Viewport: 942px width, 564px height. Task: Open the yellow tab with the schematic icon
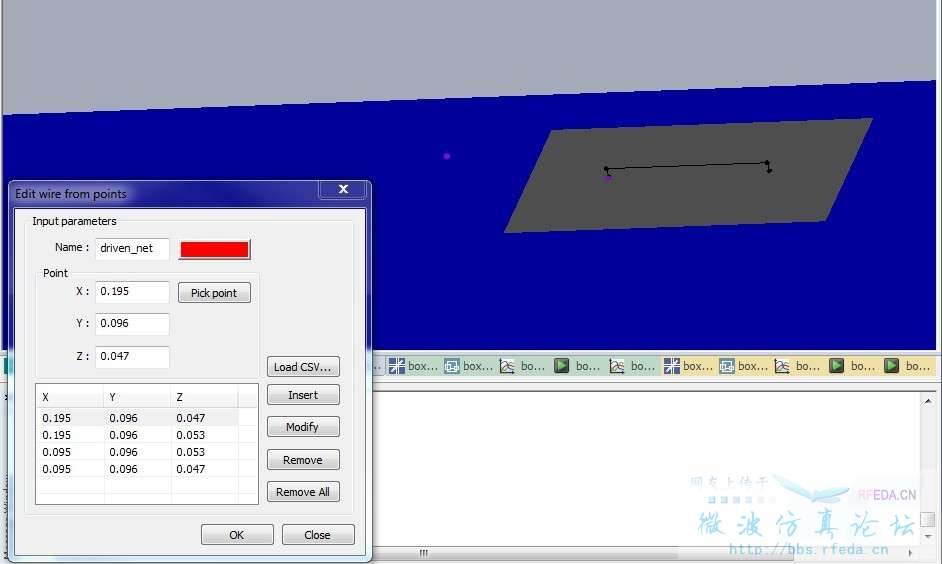click(x=744, y=366)
